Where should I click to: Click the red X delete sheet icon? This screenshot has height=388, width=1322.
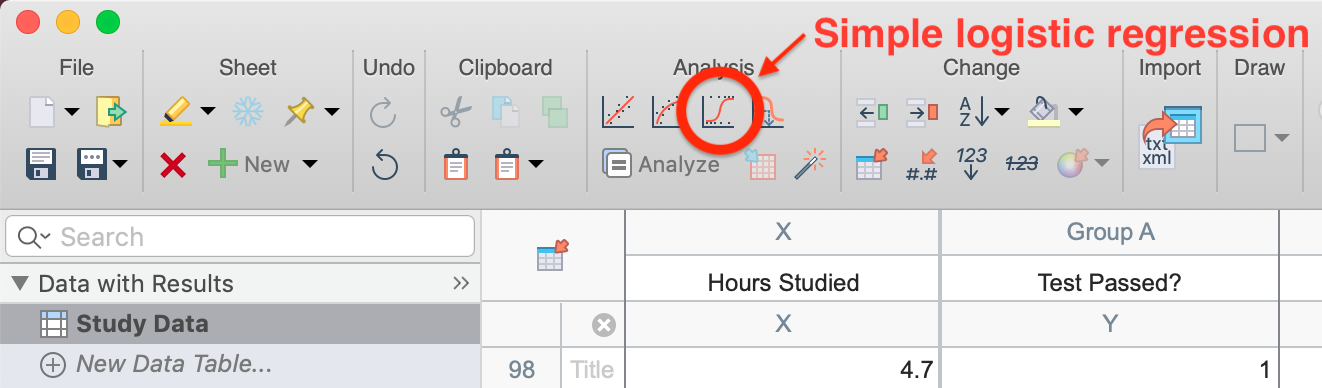(173, 164)
